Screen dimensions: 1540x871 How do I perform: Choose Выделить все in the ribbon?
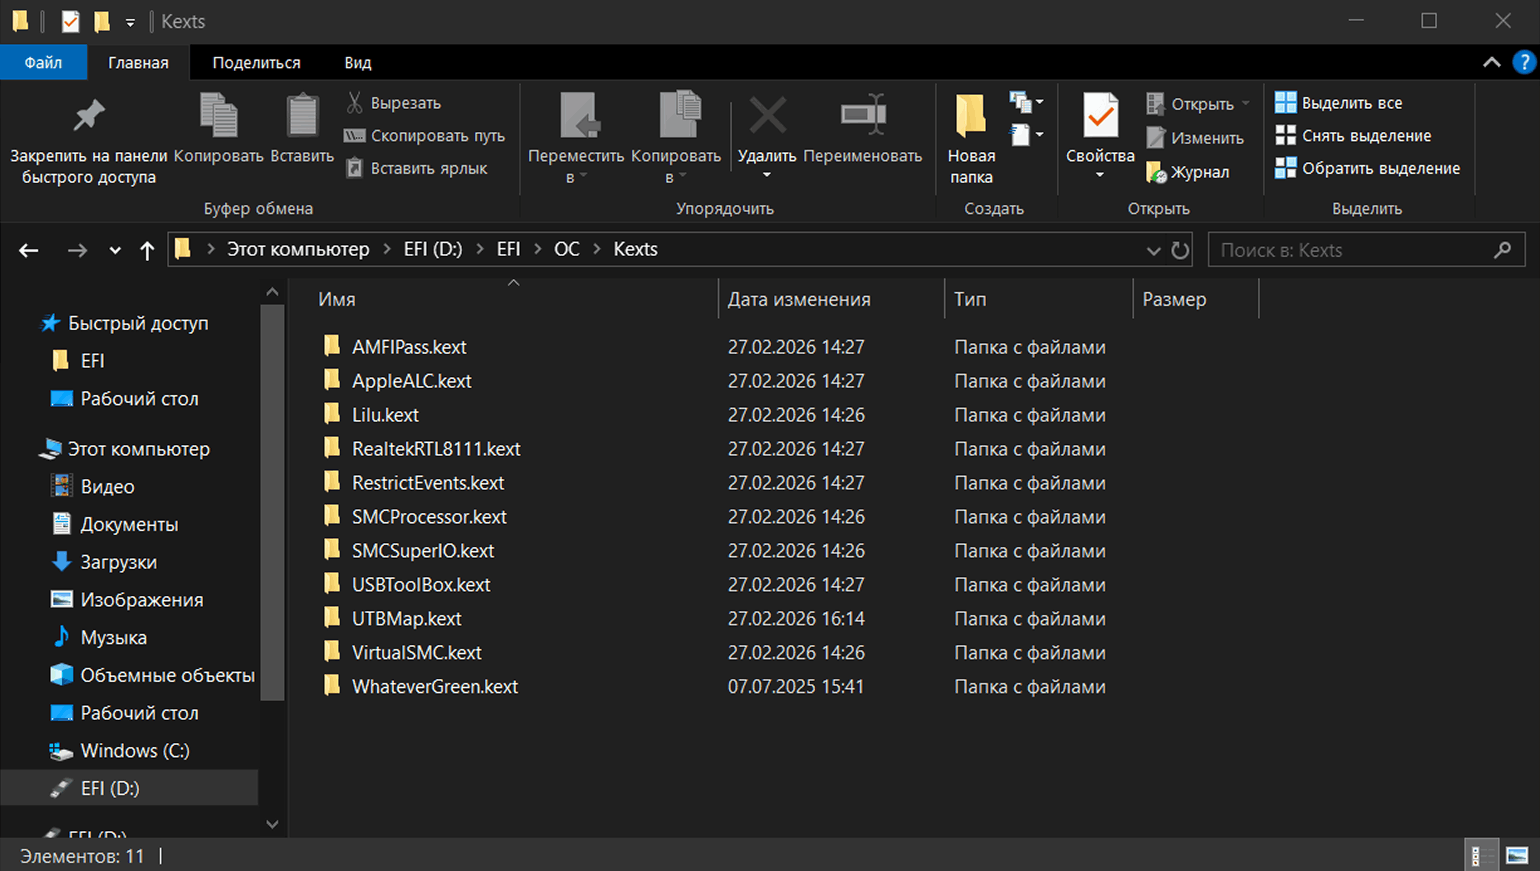tap(1339, 103)
